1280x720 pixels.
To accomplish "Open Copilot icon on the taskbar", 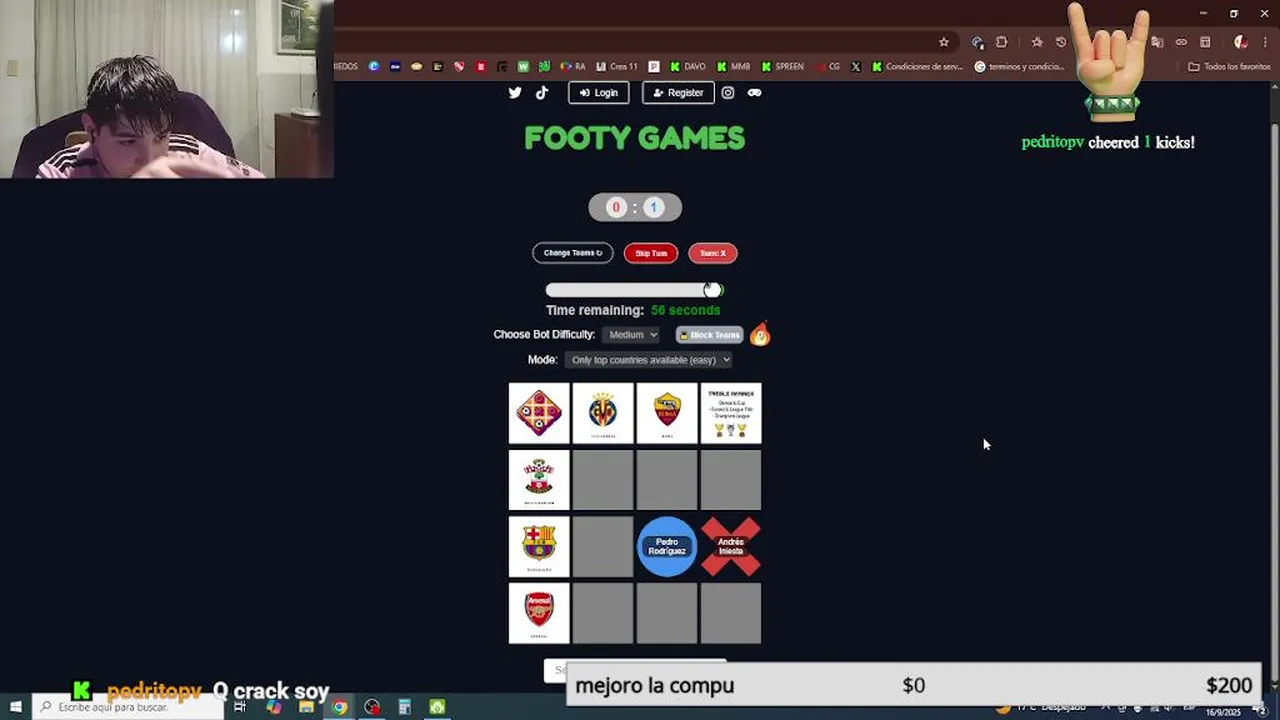I will tap(273, 707).
